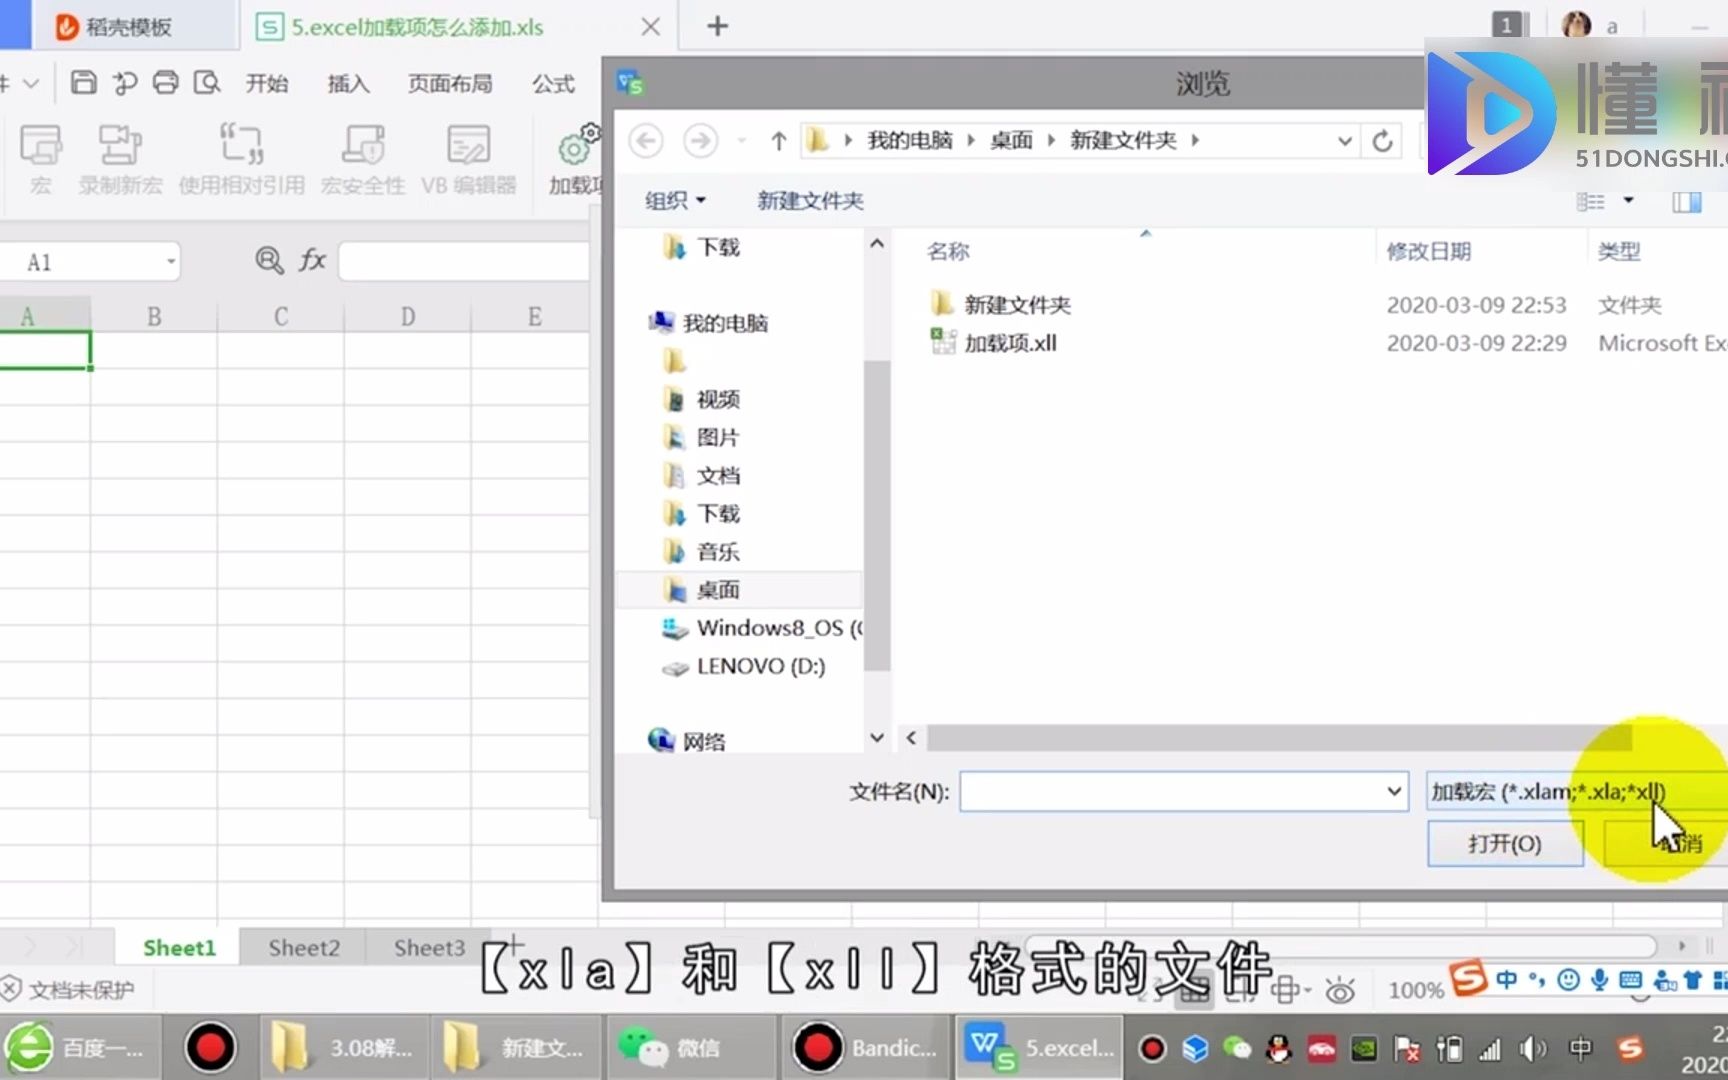Click the Back arrow in browse dialog
Screen dimensions: 1728x1080
pyautogui.click(x=646, y=141)
